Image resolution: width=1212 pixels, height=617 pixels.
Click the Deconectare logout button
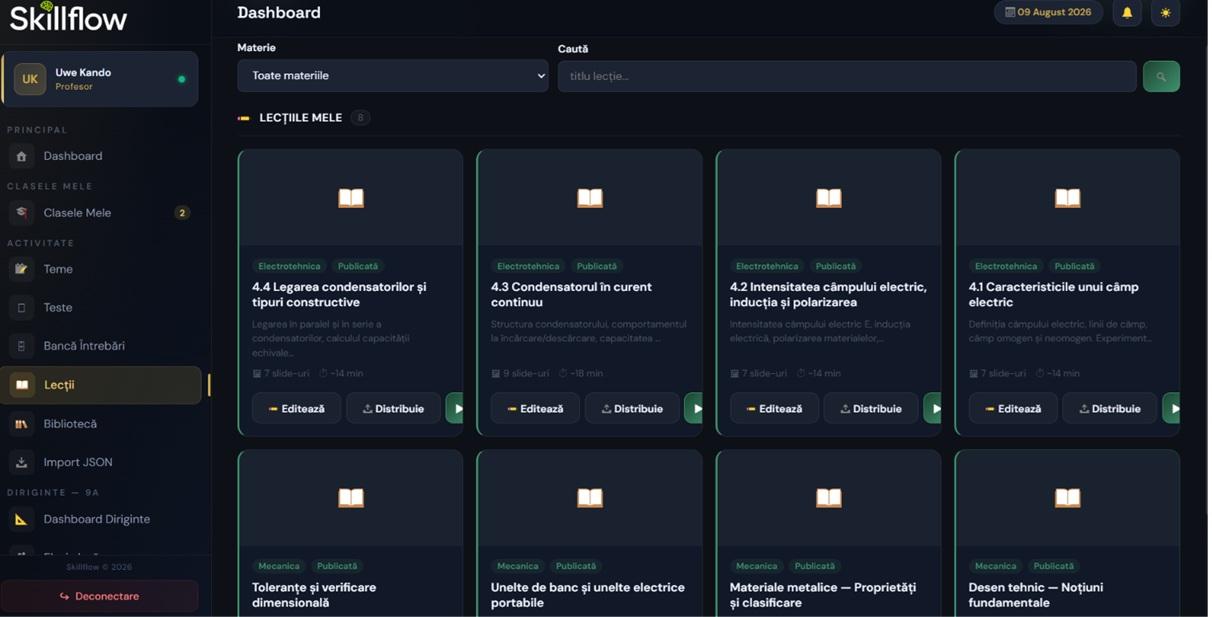click(100, 598)
